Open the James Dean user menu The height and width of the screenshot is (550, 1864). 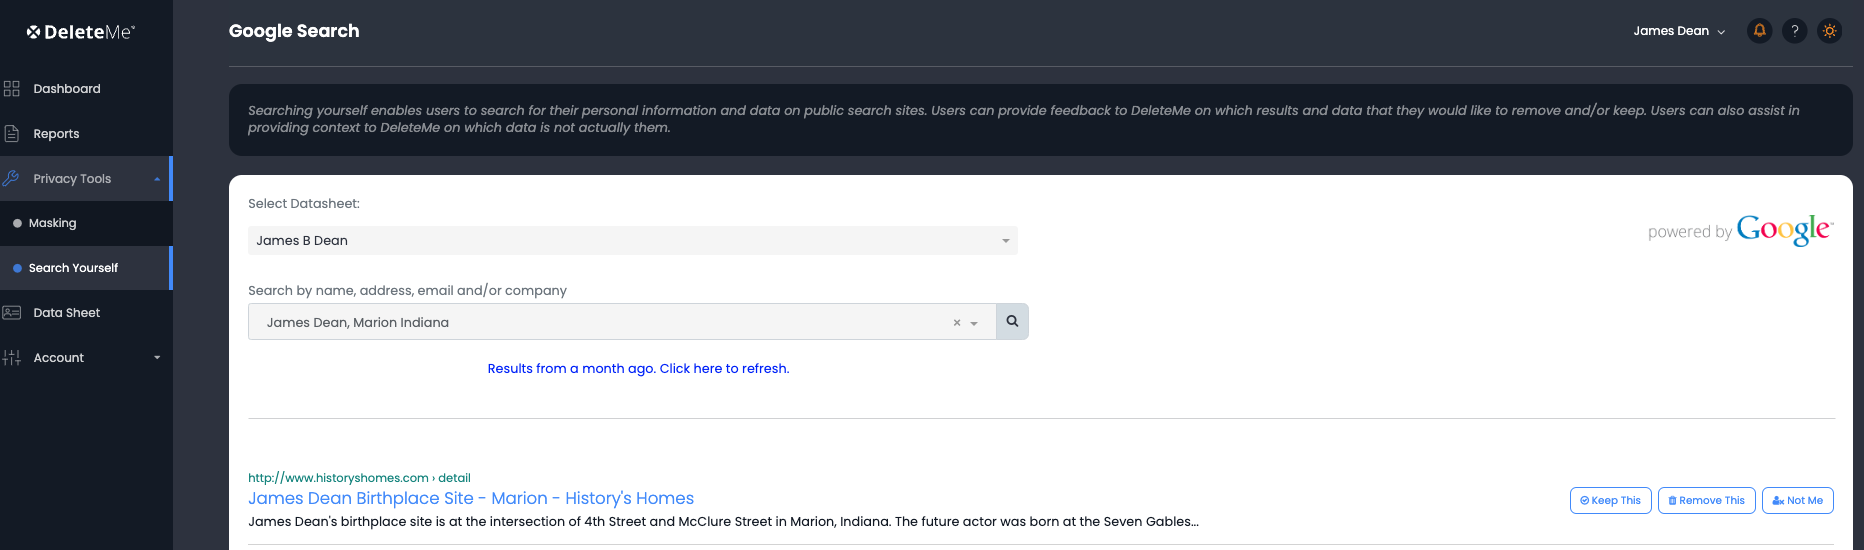[x=1679, y=31]
